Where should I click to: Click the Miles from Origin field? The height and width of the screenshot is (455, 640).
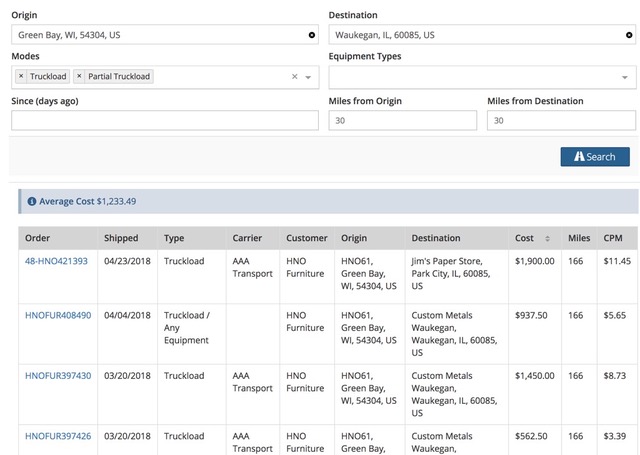tap(402, 120)
